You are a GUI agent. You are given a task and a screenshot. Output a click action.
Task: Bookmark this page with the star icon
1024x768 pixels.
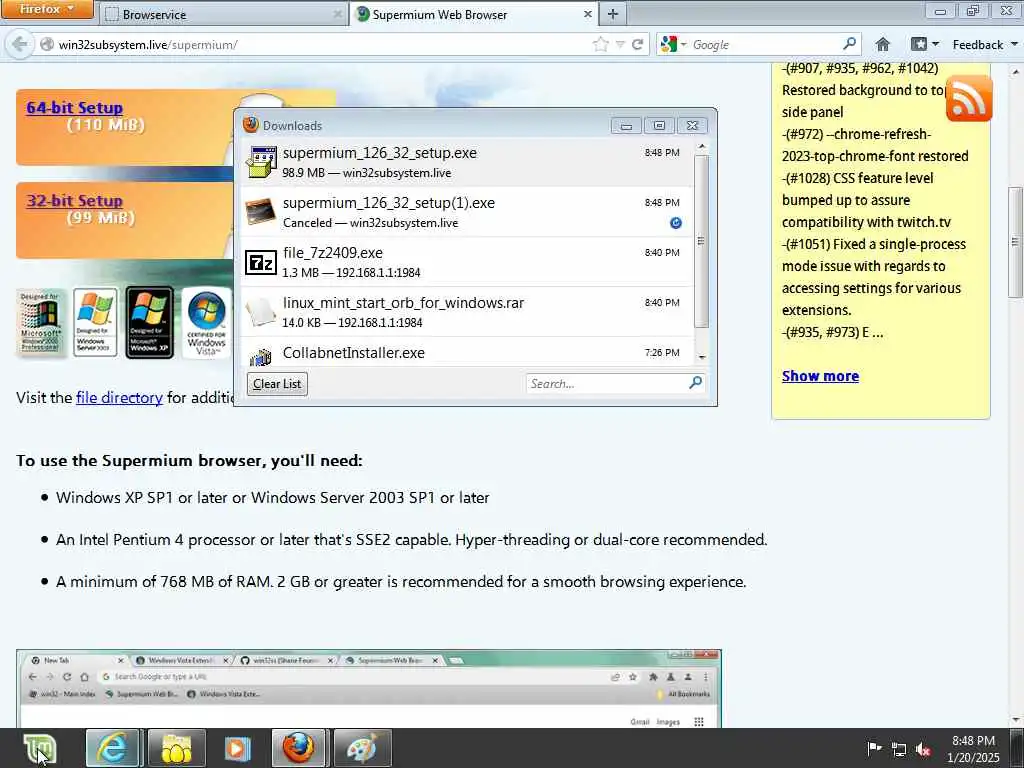[600, 44]
